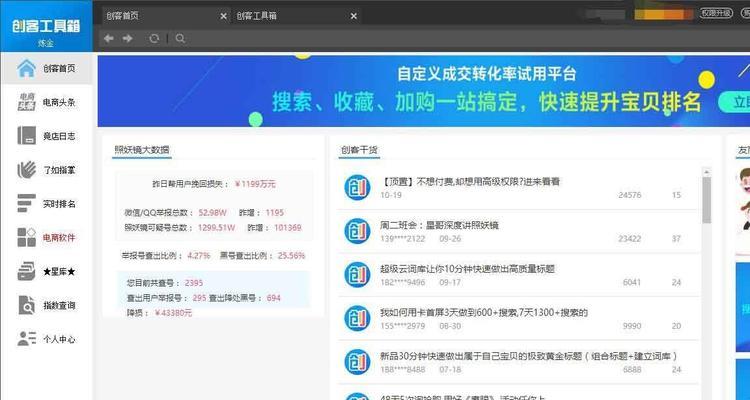The image size is (750, 400).
Task: Click the 1299.51W suspicious accounts total
Action: coord(216,228)
